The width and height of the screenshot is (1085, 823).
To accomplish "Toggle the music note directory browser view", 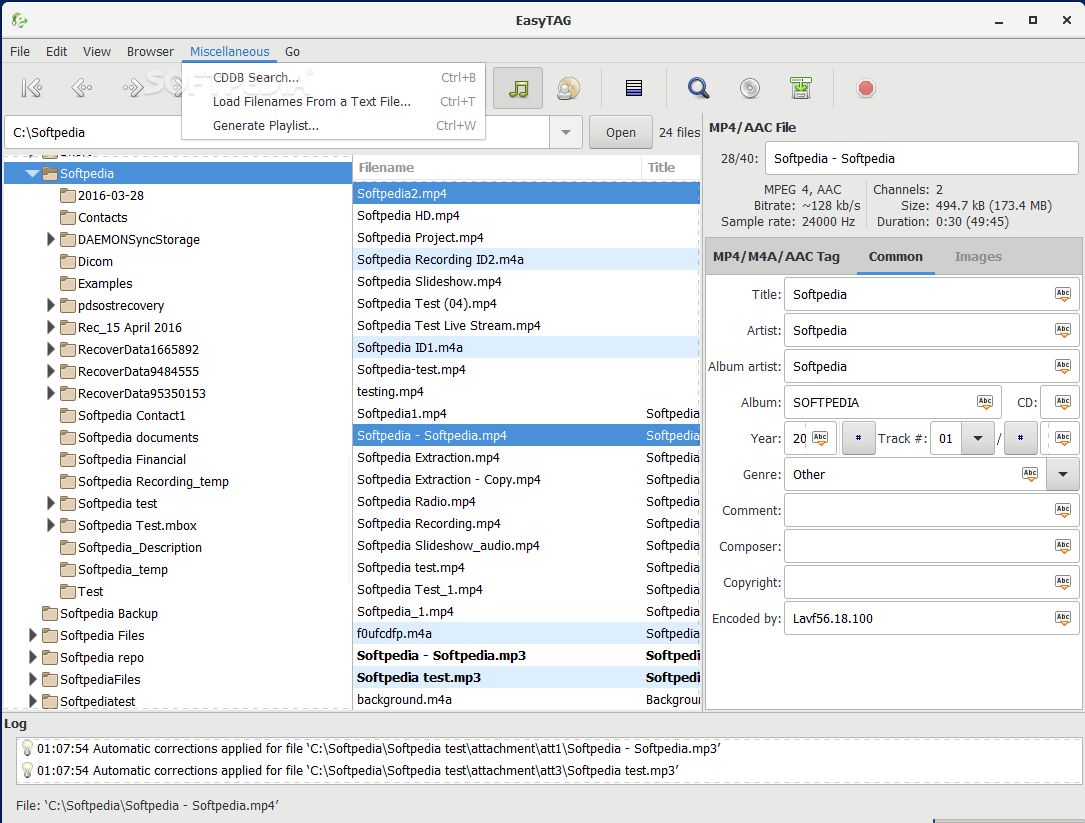I will (x=518, y=88).
